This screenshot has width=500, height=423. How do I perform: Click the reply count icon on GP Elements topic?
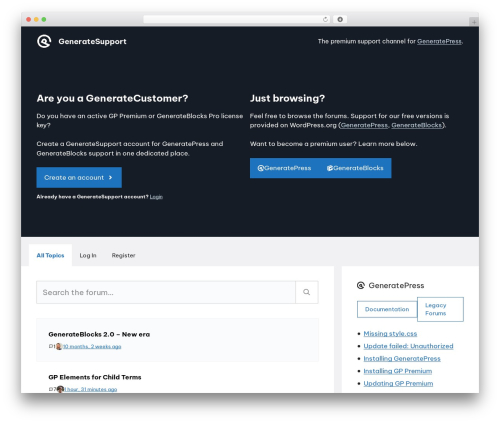click(52, 389)
